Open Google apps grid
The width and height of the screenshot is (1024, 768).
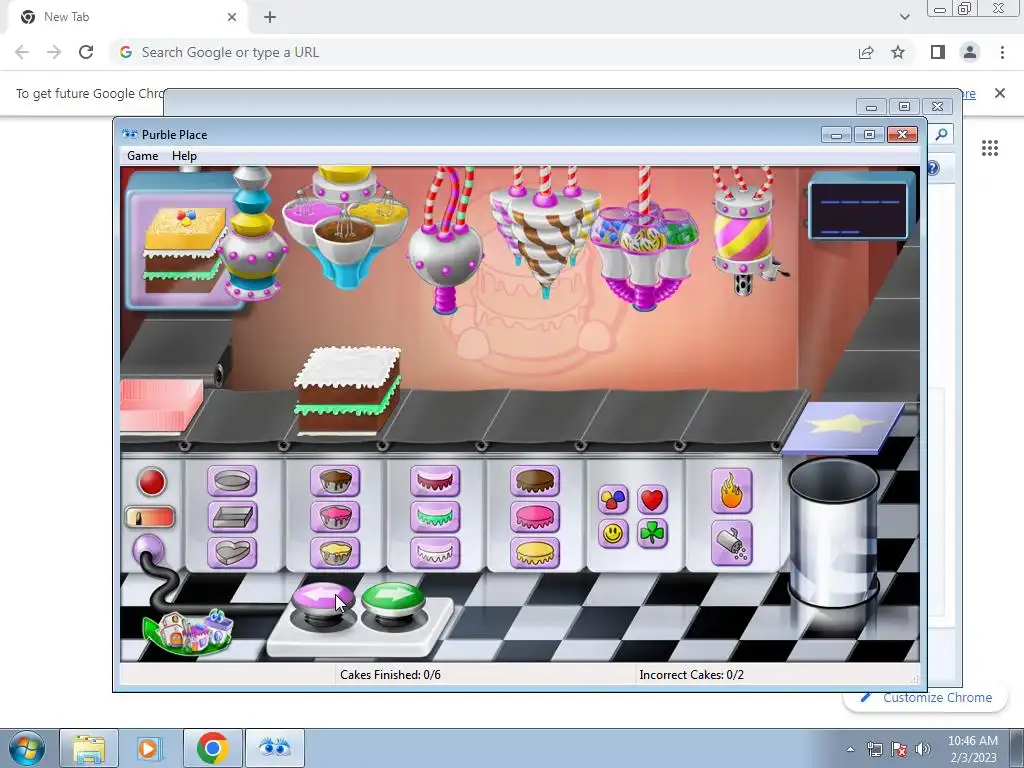coord(990,148)
